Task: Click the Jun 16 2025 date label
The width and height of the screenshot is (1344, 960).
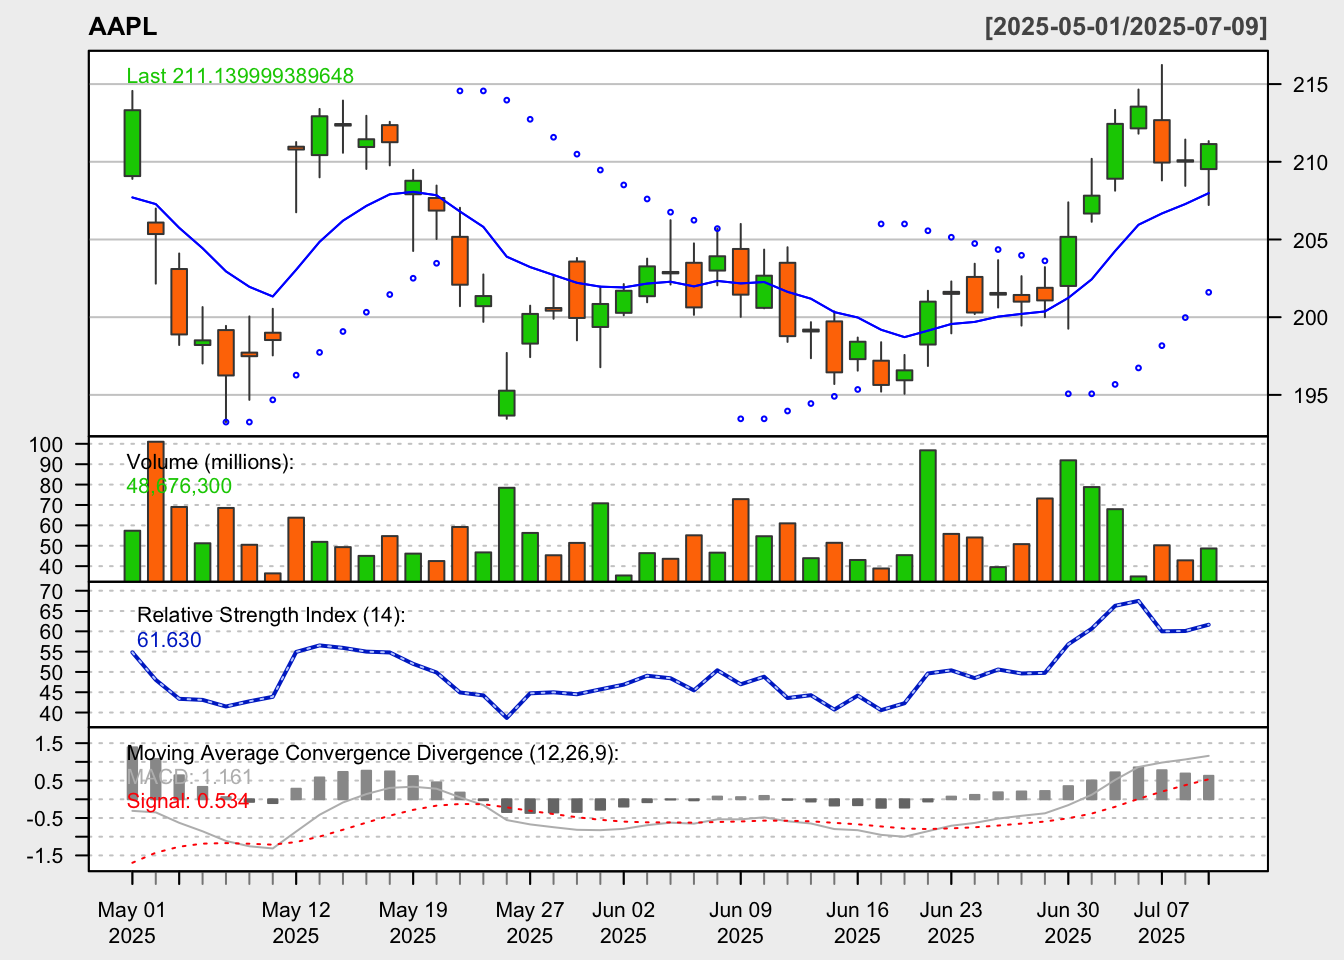Action: click(x=857, y=923)
